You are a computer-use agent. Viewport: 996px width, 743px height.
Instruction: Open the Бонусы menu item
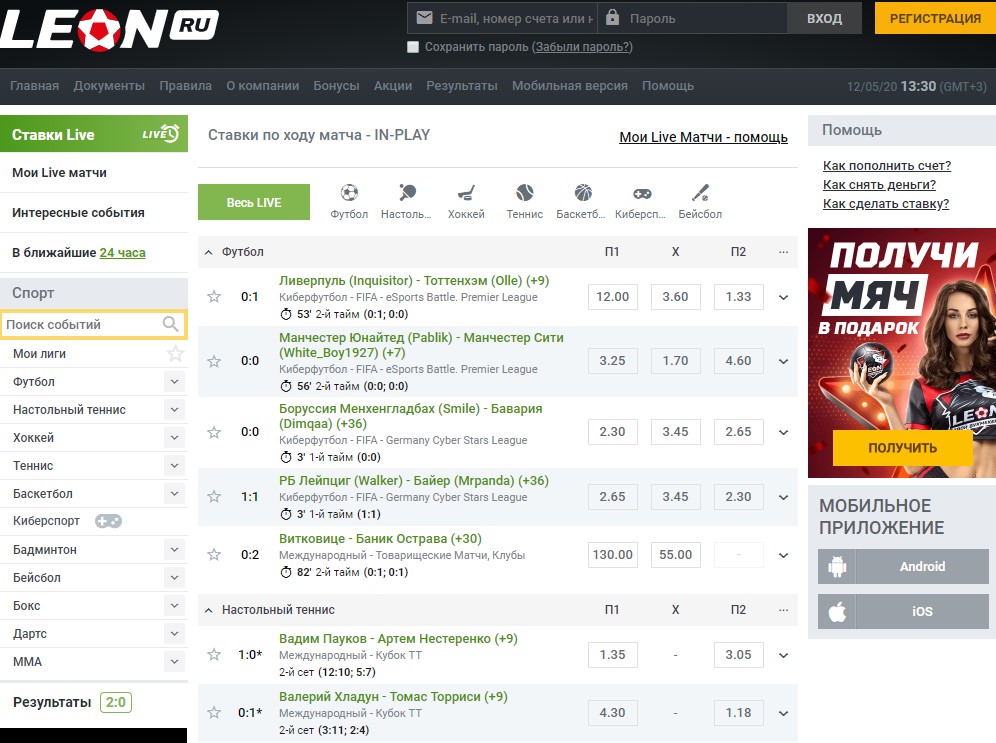pos(336,86)
